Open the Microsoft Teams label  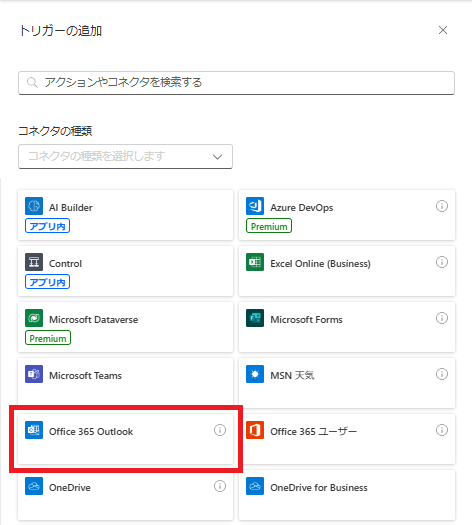click(x=85, y=375)
